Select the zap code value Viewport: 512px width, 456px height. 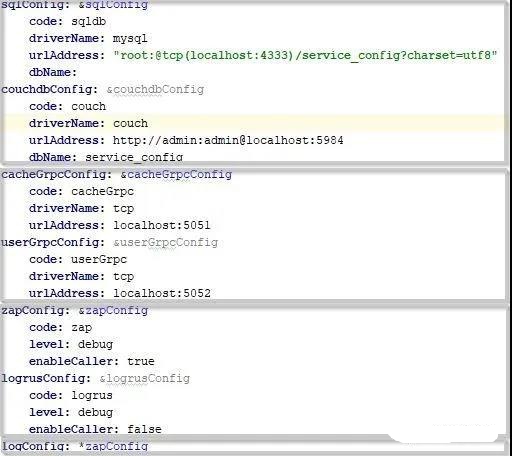click(81, 328)
